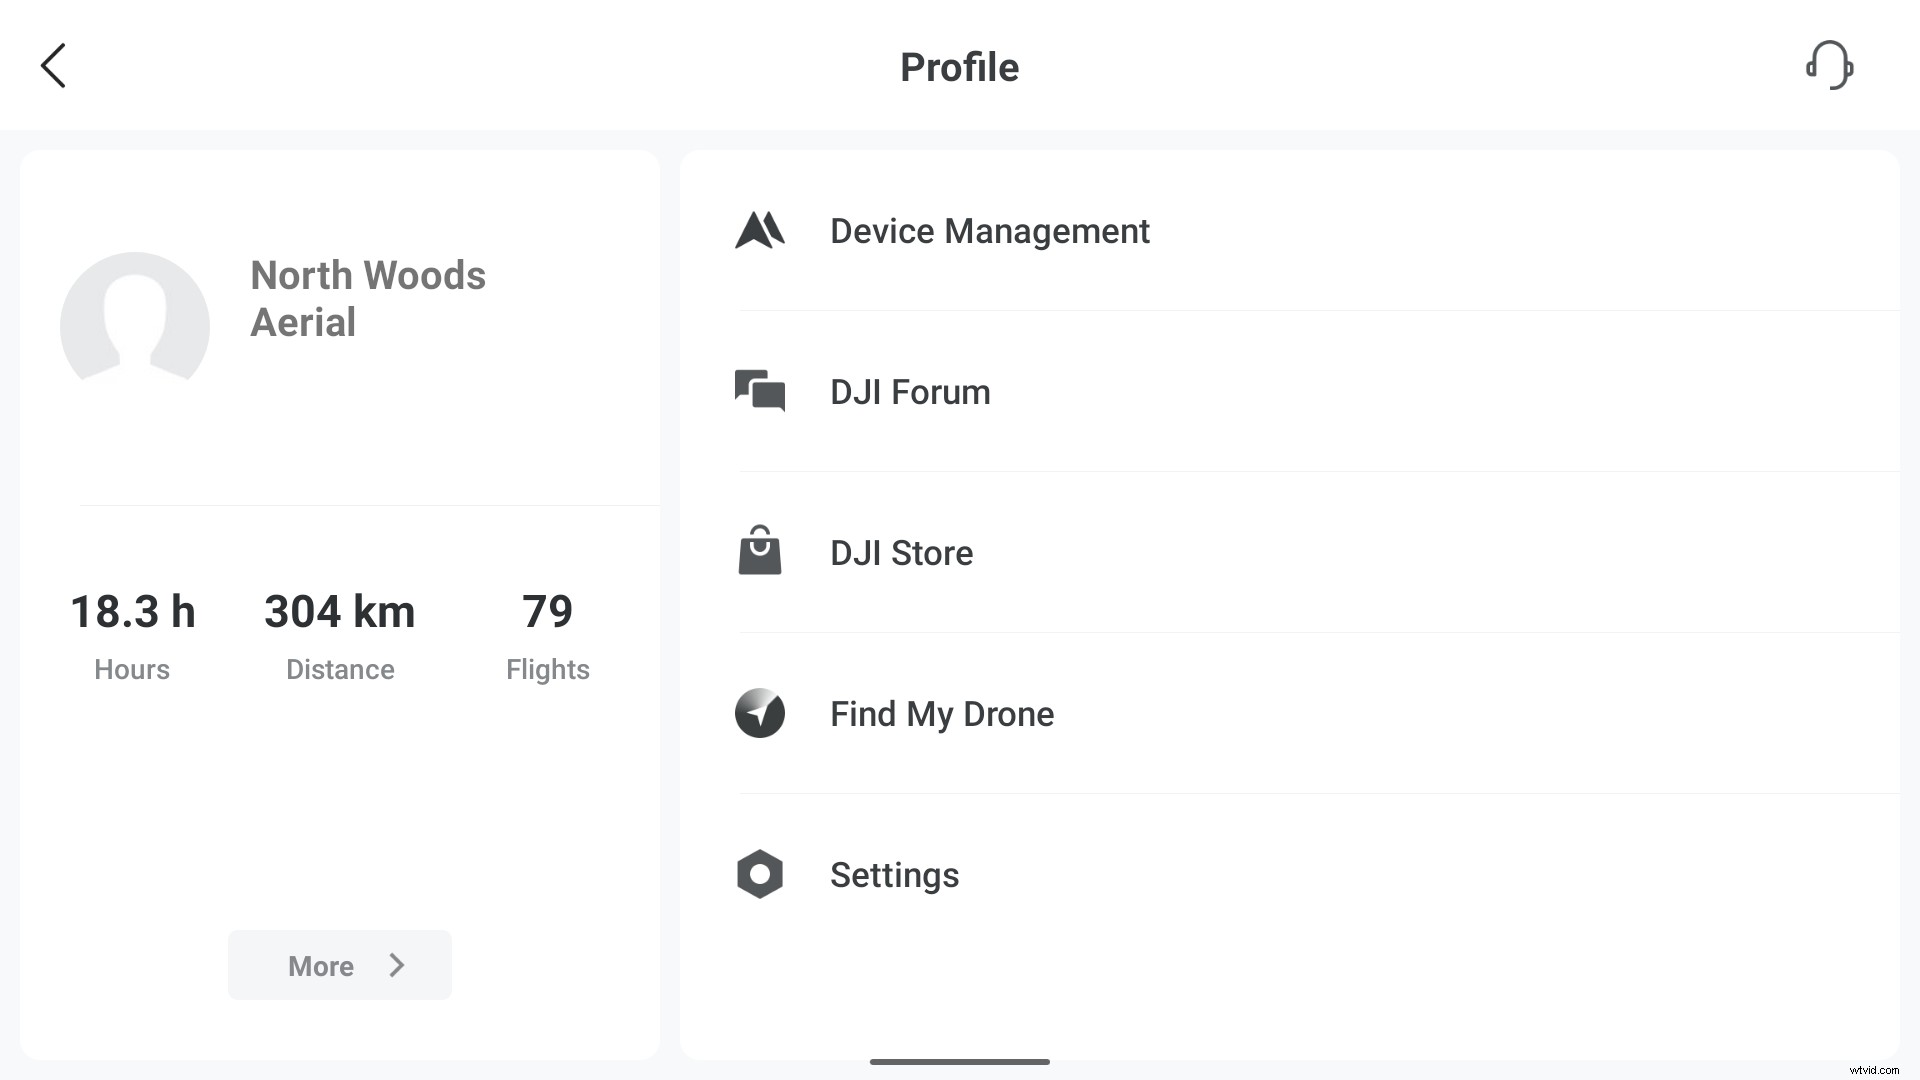Click the chevron next to More

click(397, 965)
